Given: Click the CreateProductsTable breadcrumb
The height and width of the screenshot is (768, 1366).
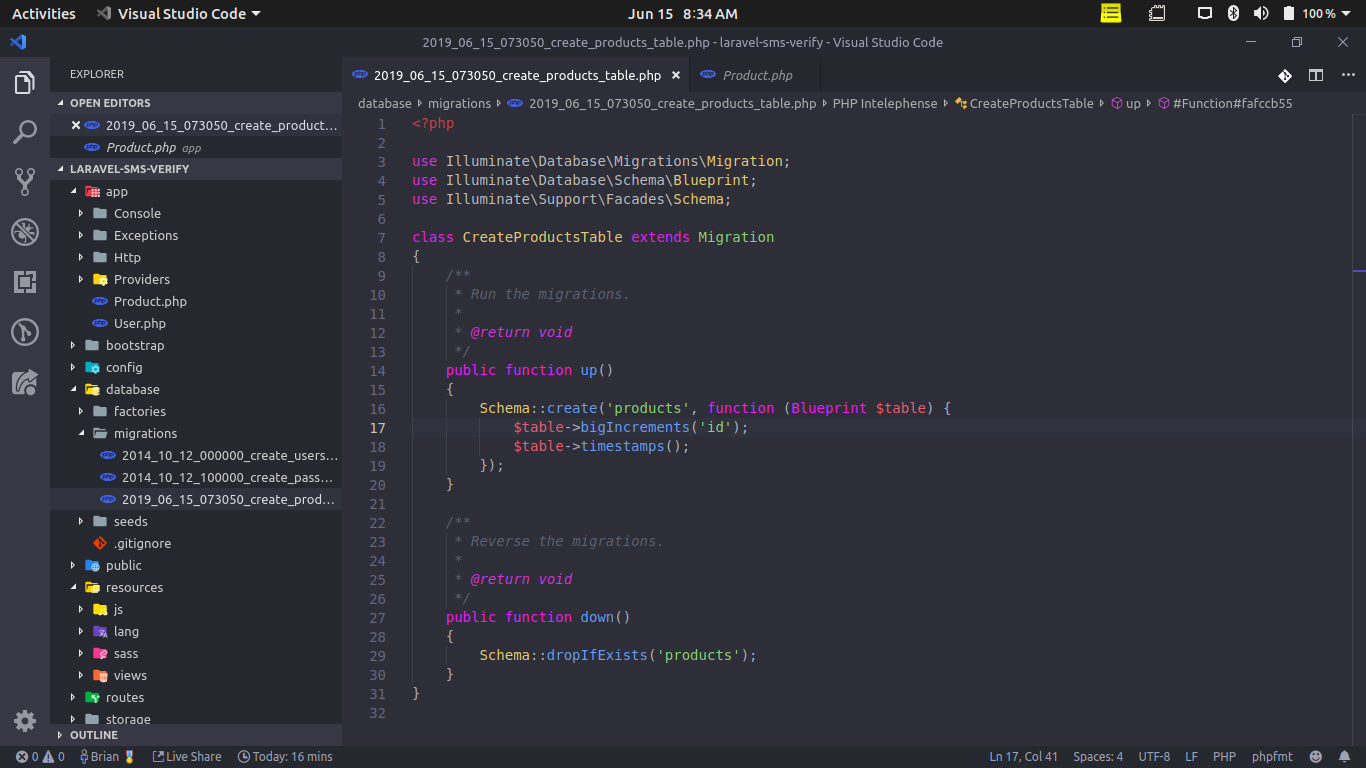Looking at the screenshot, I should tap(1024, 103).
